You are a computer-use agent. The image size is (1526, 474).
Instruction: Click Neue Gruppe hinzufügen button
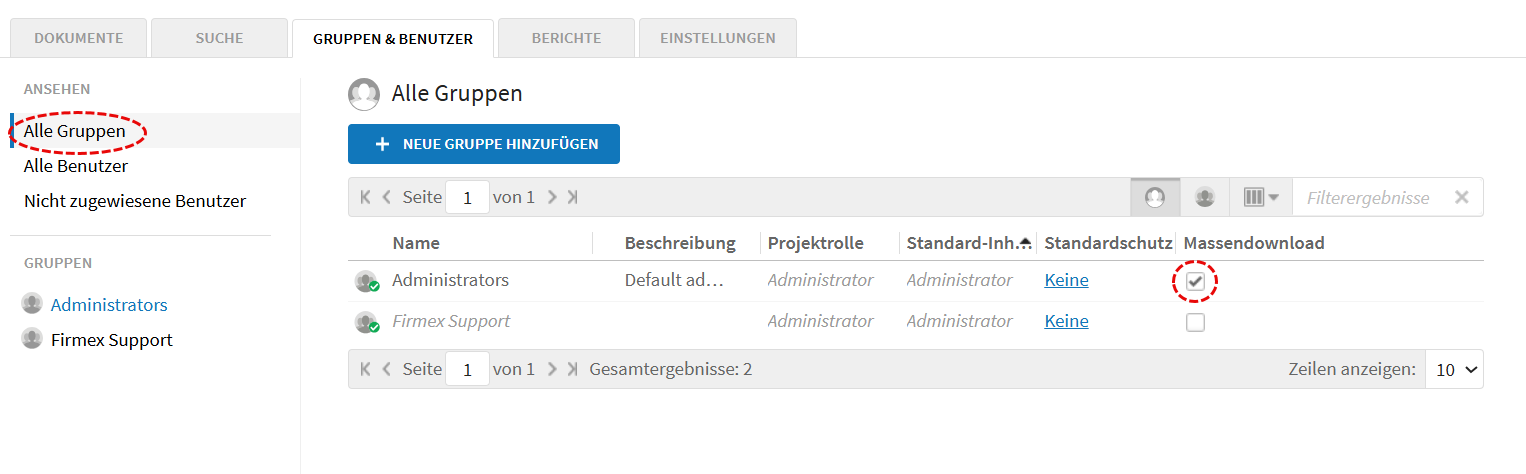coord(484,144)
